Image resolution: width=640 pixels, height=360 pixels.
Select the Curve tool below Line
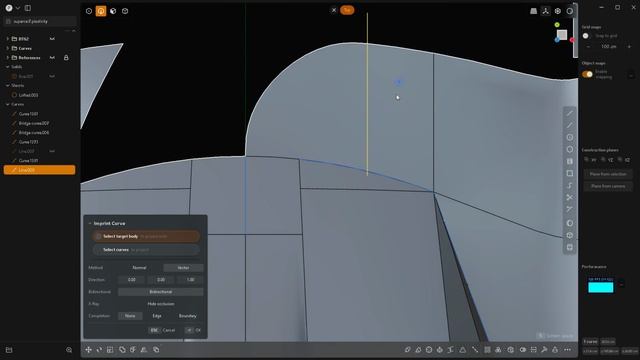point(570,125)
